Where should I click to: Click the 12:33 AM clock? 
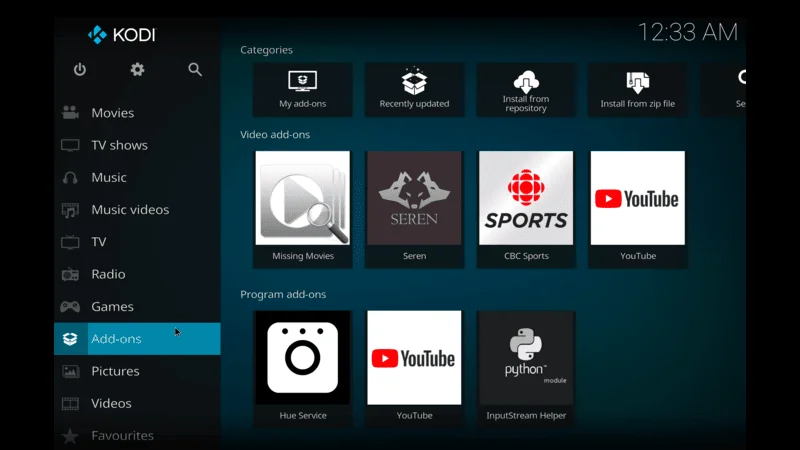click(688, 33)
